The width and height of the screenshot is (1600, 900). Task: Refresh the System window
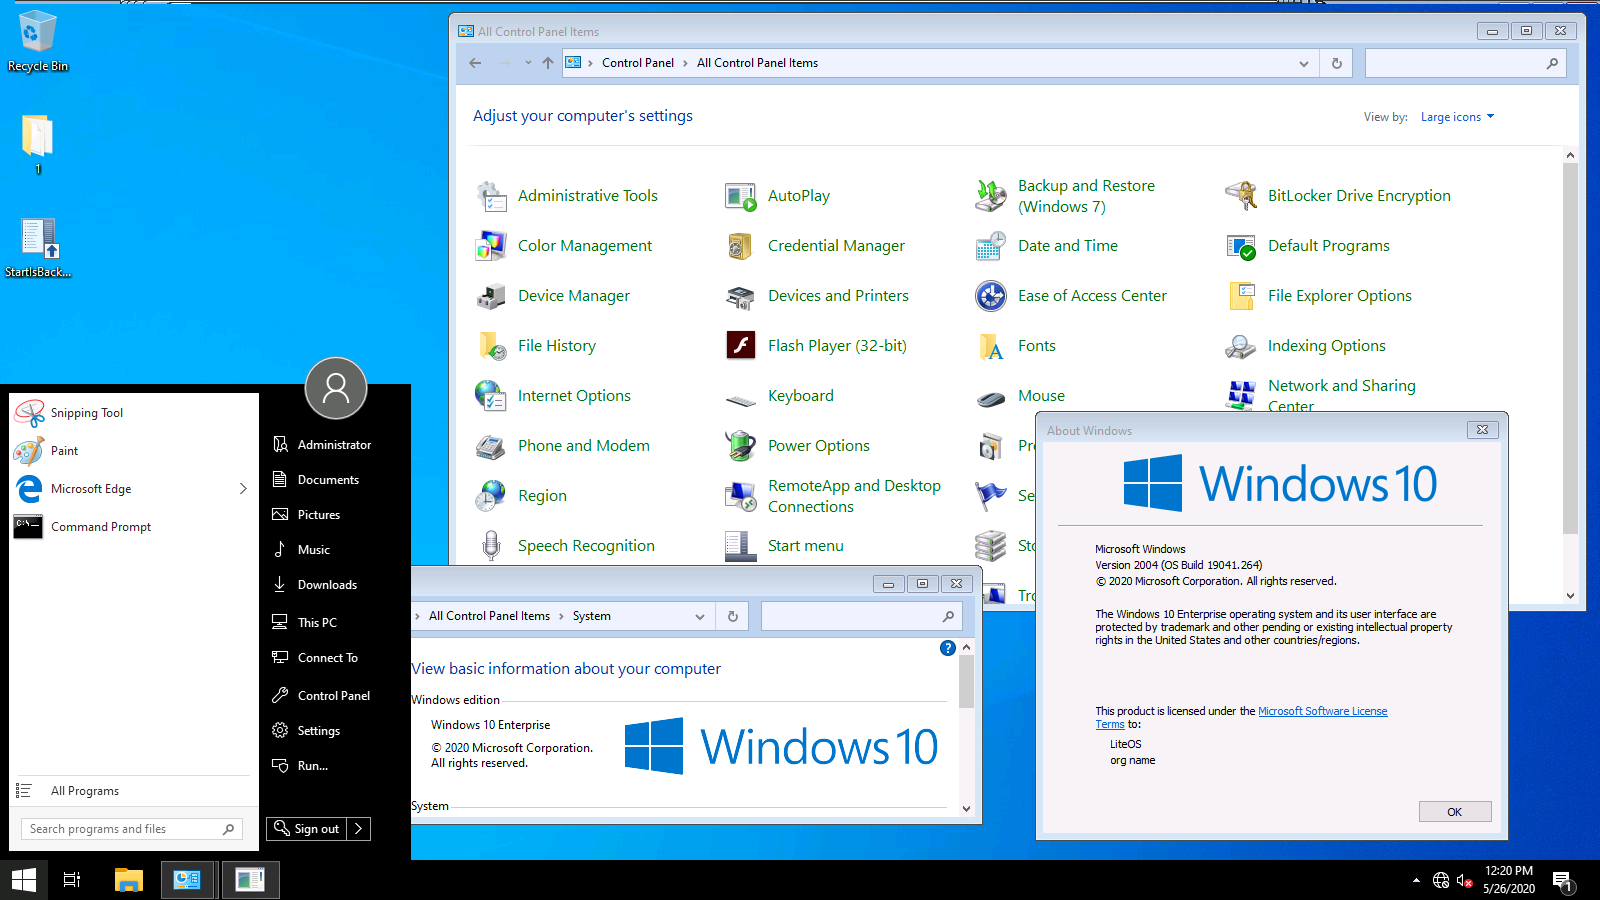click(x=733, y=617)
